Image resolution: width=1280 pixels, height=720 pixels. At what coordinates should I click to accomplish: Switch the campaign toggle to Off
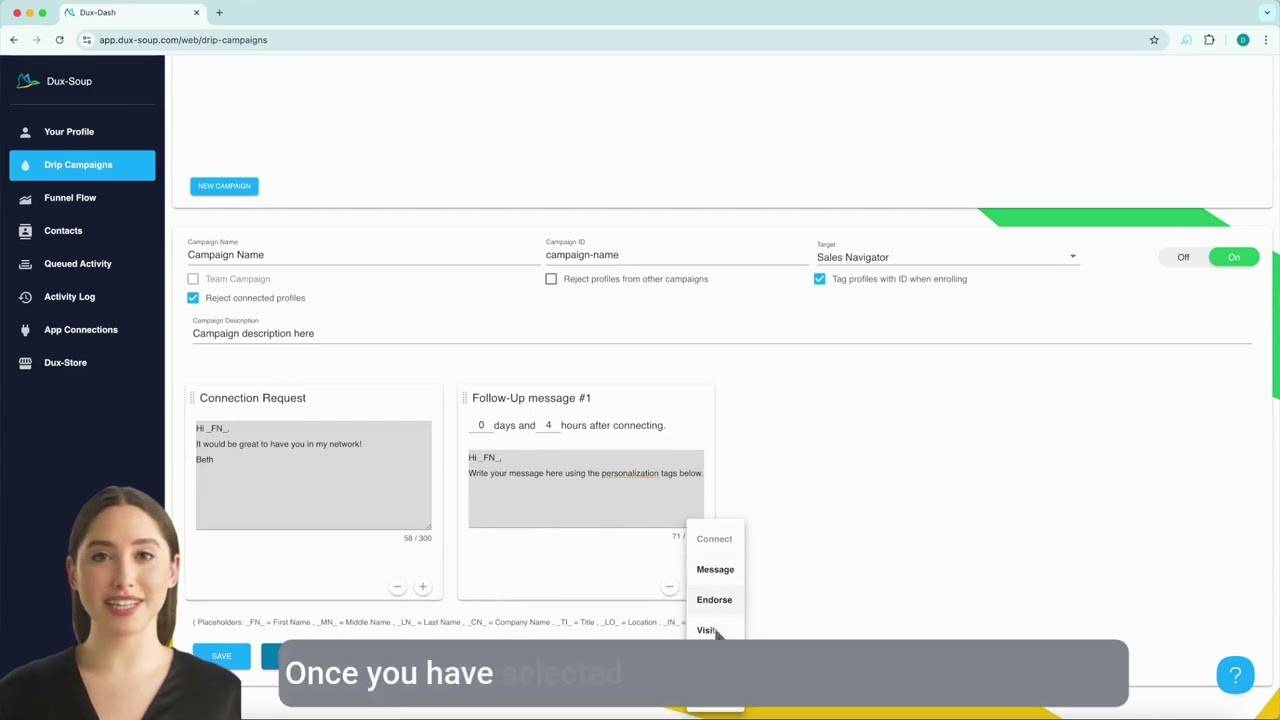tap(1183, 257)
